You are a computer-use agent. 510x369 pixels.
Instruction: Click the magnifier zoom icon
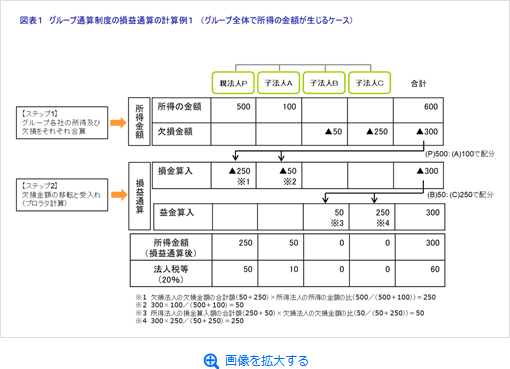coord(211,361)
